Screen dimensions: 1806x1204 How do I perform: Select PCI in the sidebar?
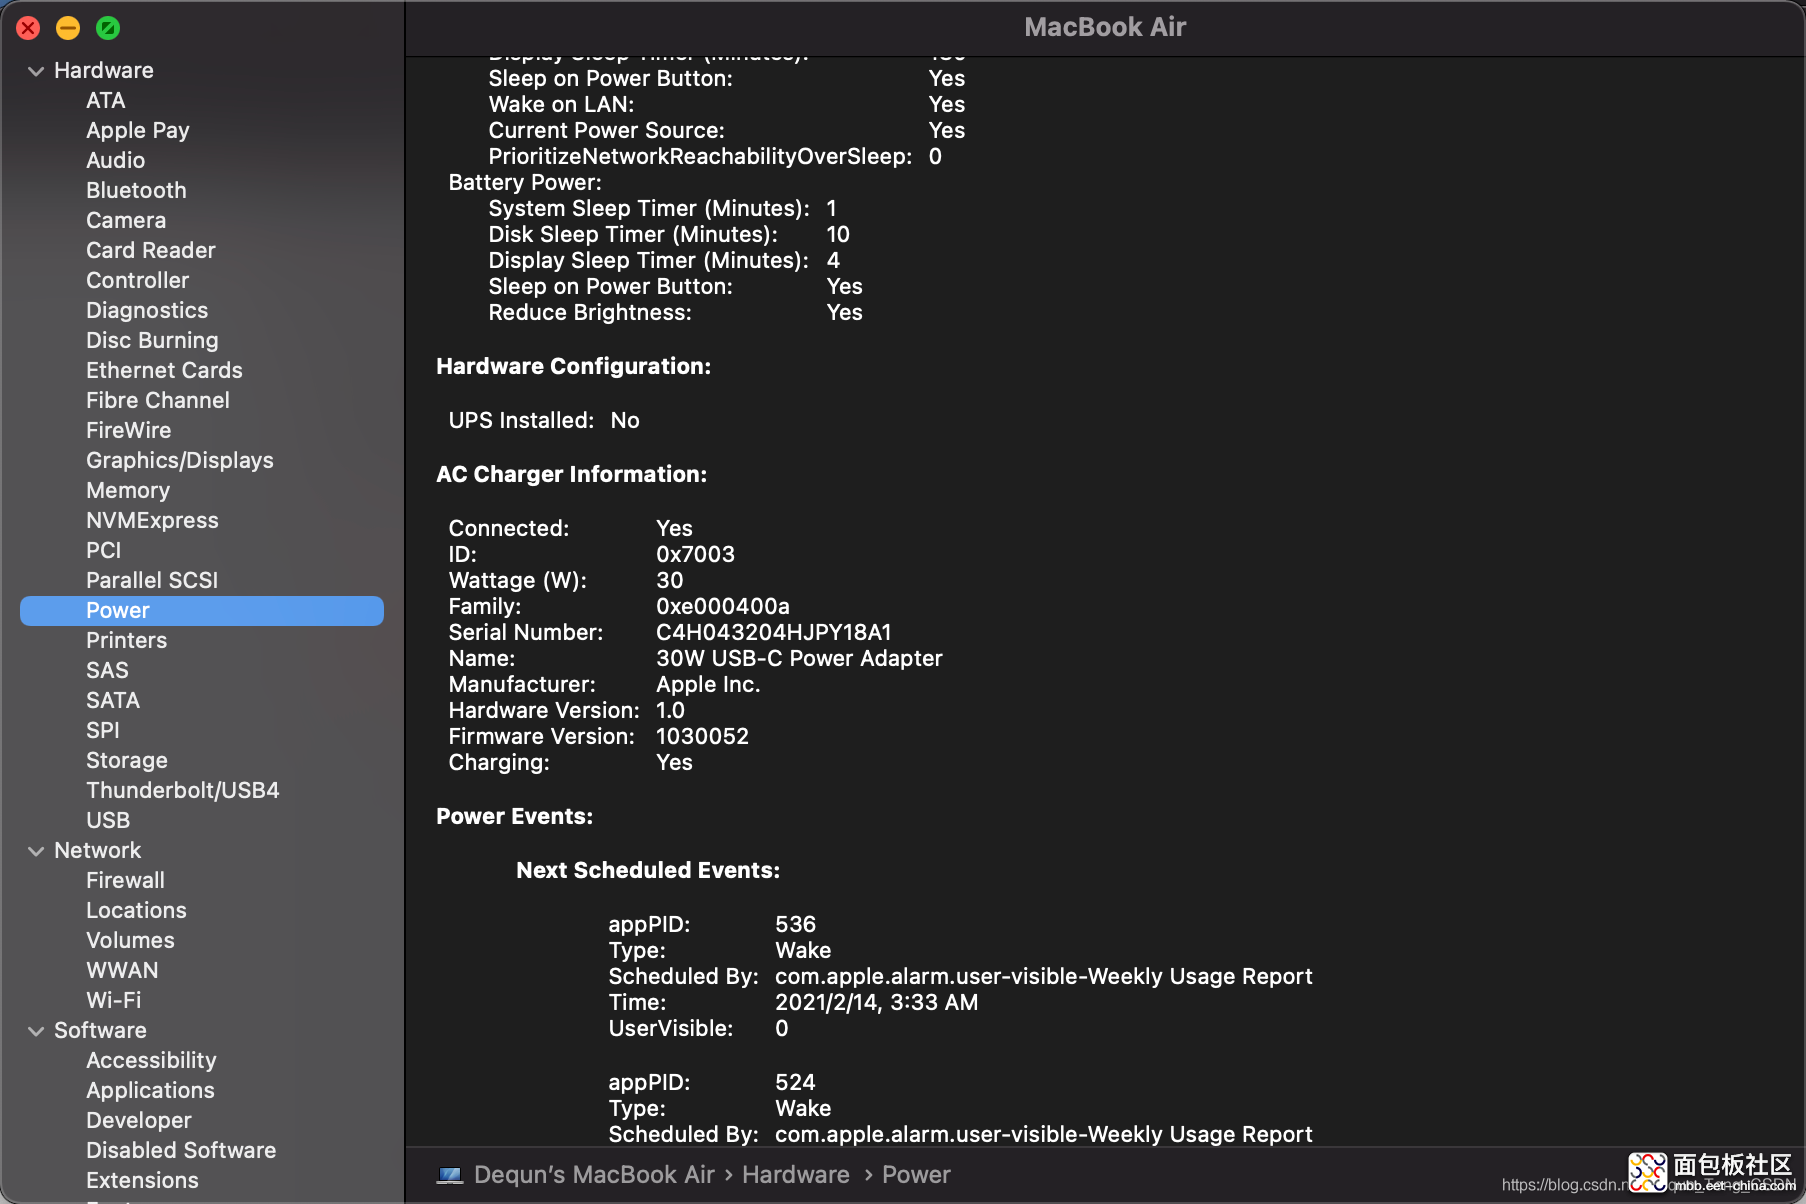(103, 551)
